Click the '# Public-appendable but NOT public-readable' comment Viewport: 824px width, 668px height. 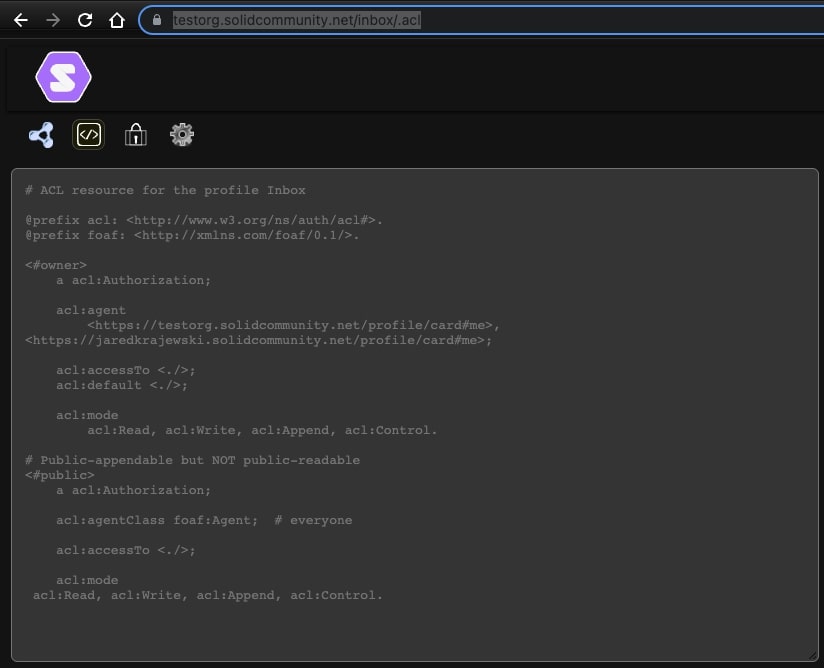192,460
